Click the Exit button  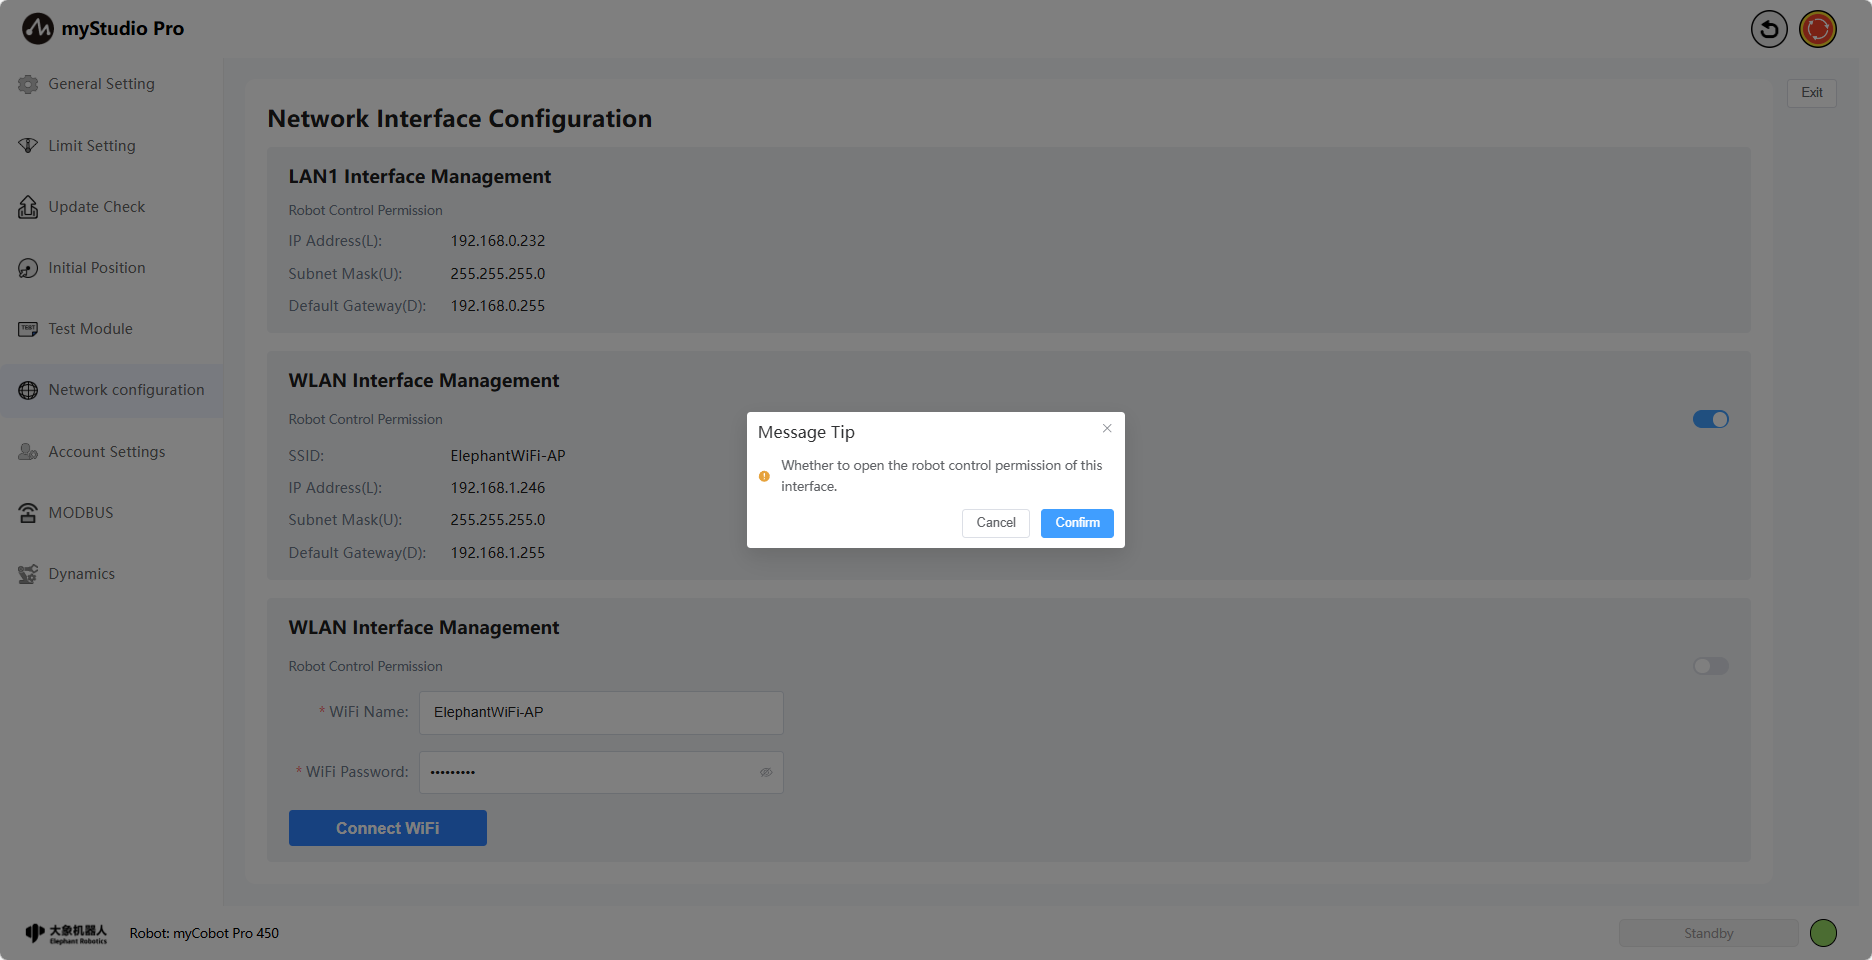(1811, 93)
